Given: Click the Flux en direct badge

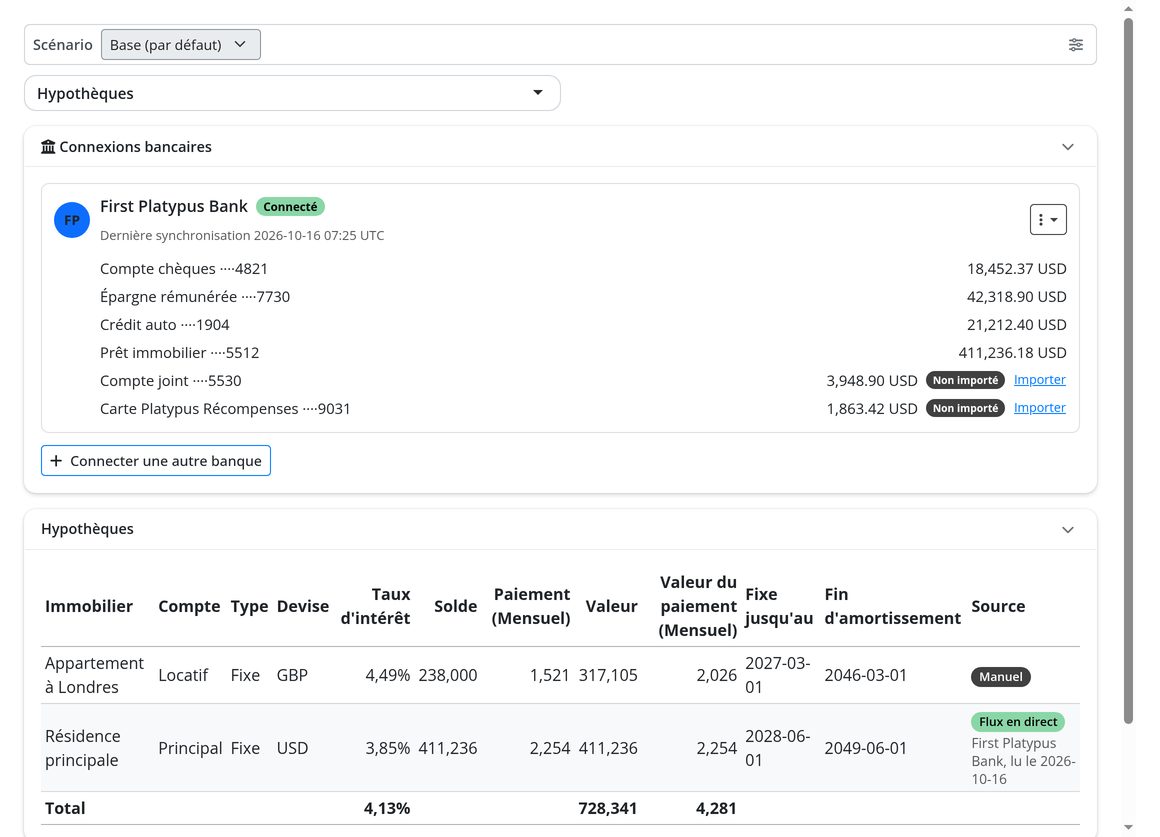Looking at the screenshot, I should tap(1018, 722).
